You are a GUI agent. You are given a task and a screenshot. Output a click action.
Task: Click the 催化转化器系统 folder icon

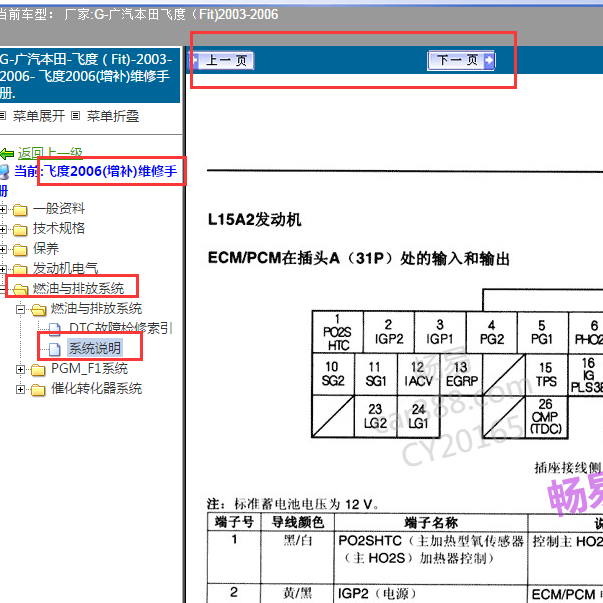pyautogui.click(x=38, y=390)
